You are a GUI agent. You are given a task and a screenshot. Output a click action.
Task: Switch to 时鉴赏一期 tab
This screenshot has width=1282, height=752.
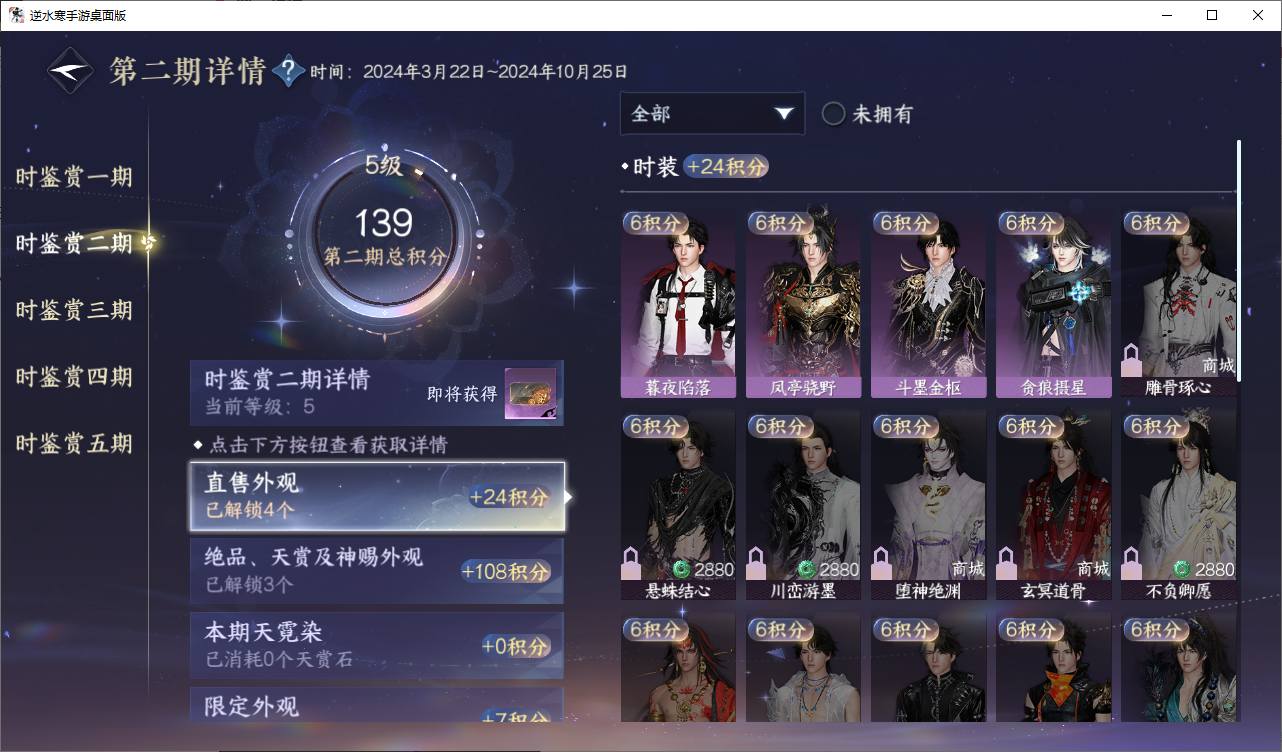coord(74,177)
